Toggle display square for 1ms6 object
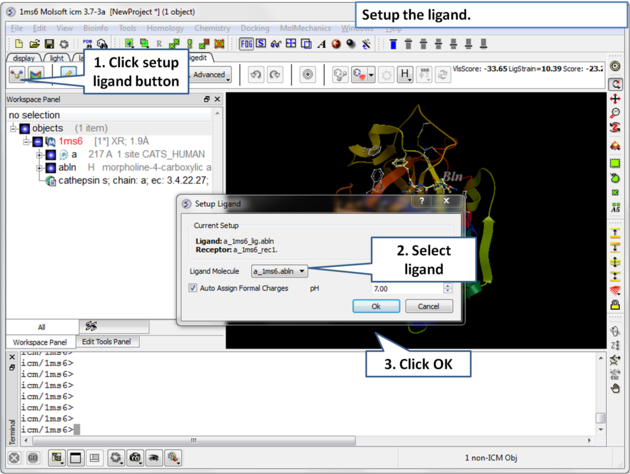630x474 pixels. [38, 142]
